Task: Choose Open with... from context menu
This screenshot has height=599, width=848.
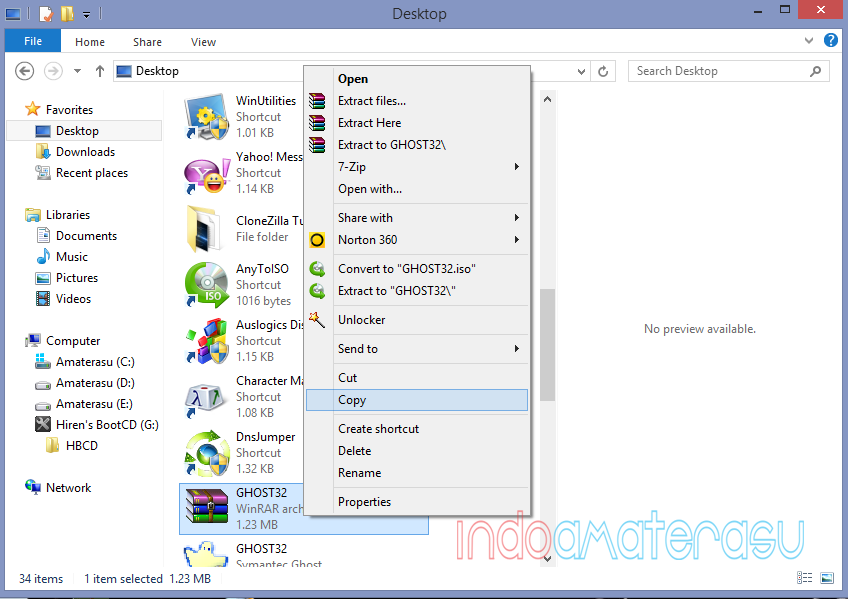Action: coord(416,189)
